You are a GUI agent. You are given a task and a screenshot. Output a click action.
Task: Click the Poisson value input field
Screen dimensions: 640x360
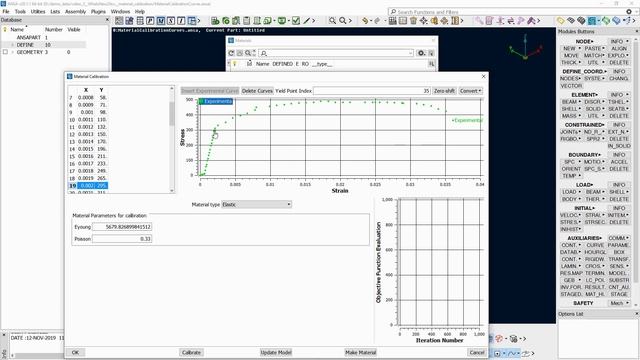click(122, 239)
